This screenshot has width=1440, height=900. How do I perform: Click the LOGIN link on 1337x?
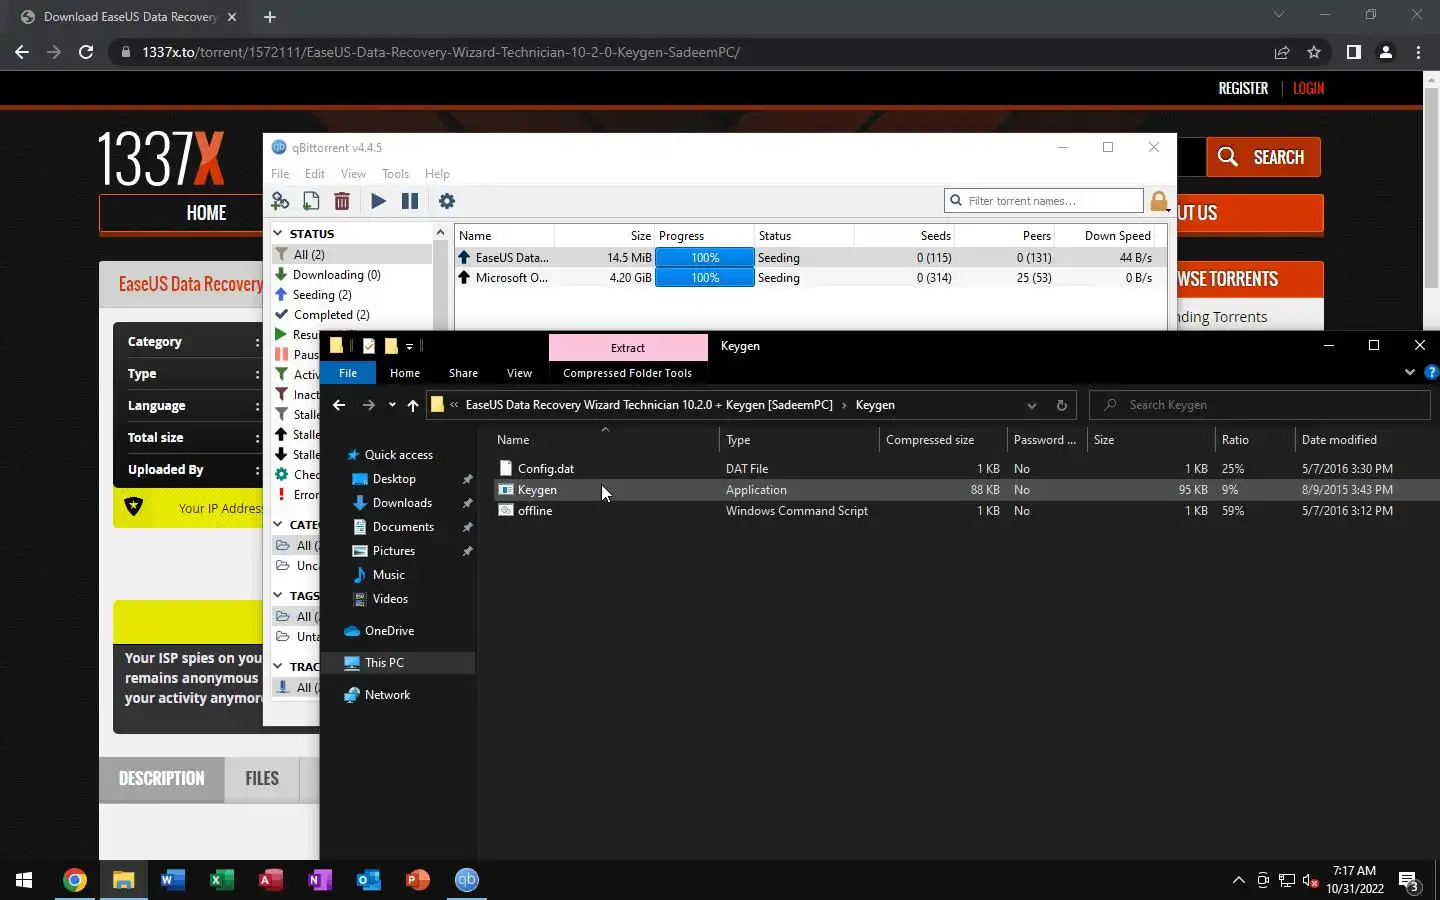tap(1308, 88)
